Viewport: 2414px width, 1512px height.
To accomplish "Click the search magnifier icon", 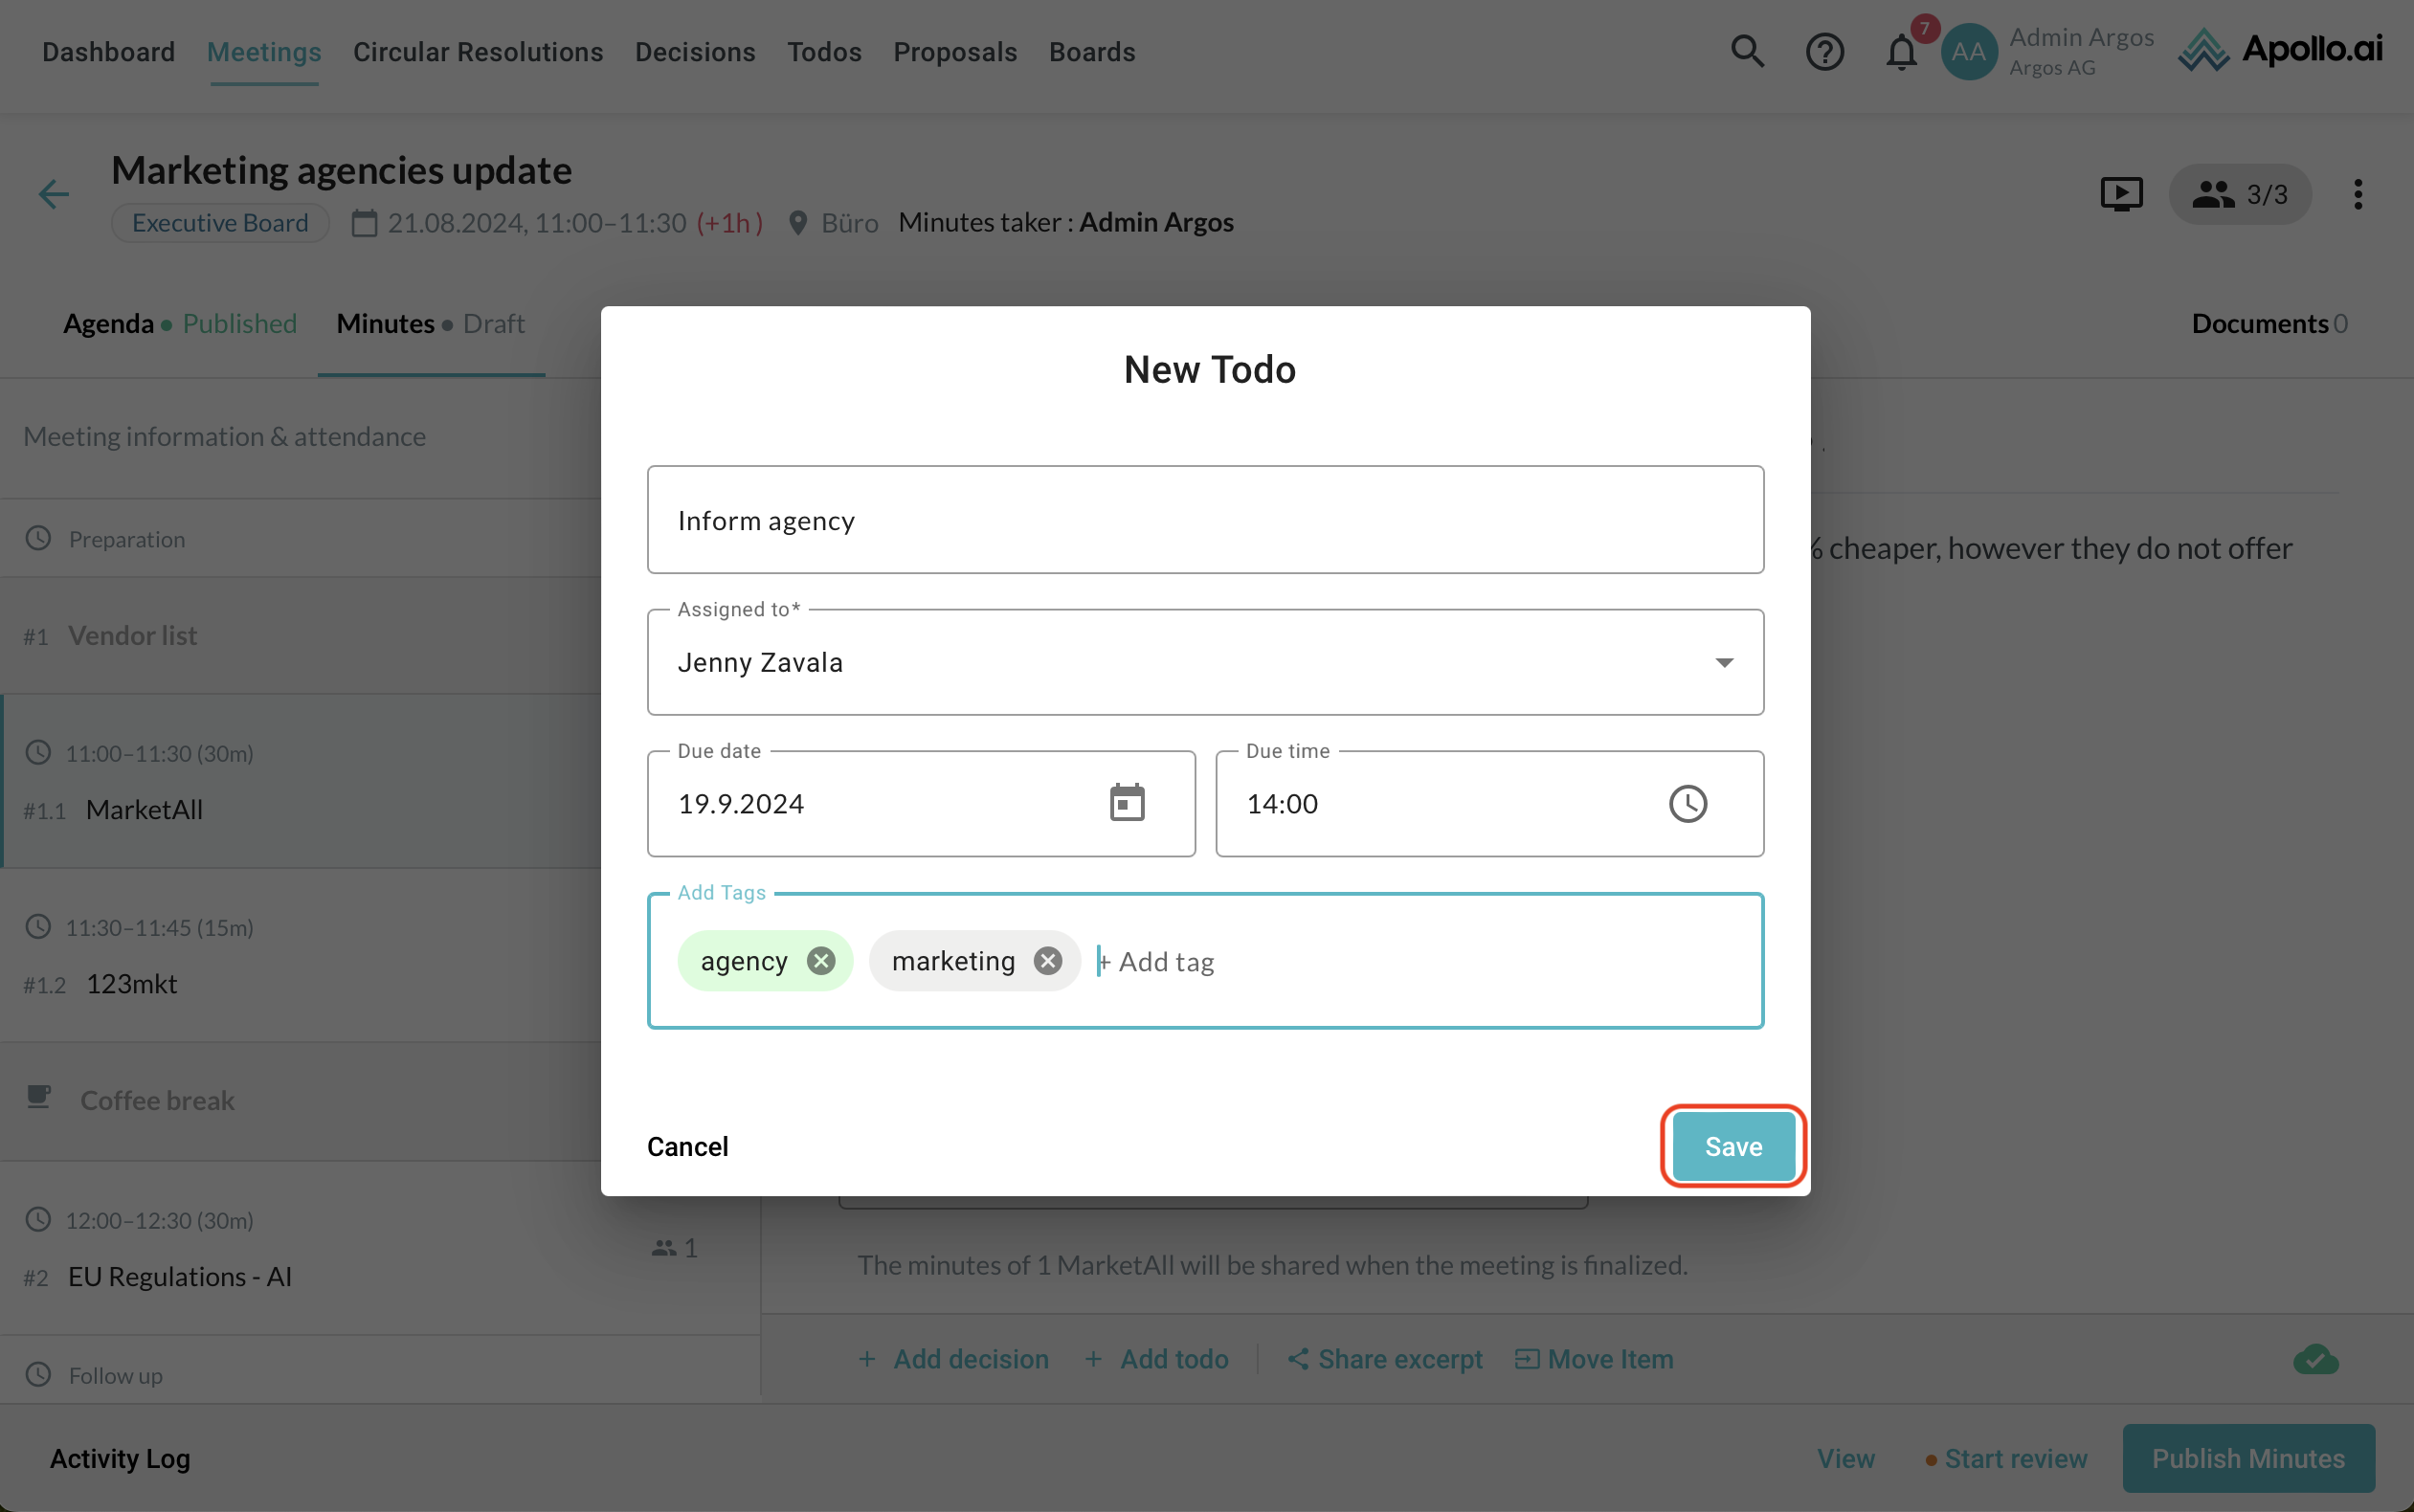I will (1747, 51).
